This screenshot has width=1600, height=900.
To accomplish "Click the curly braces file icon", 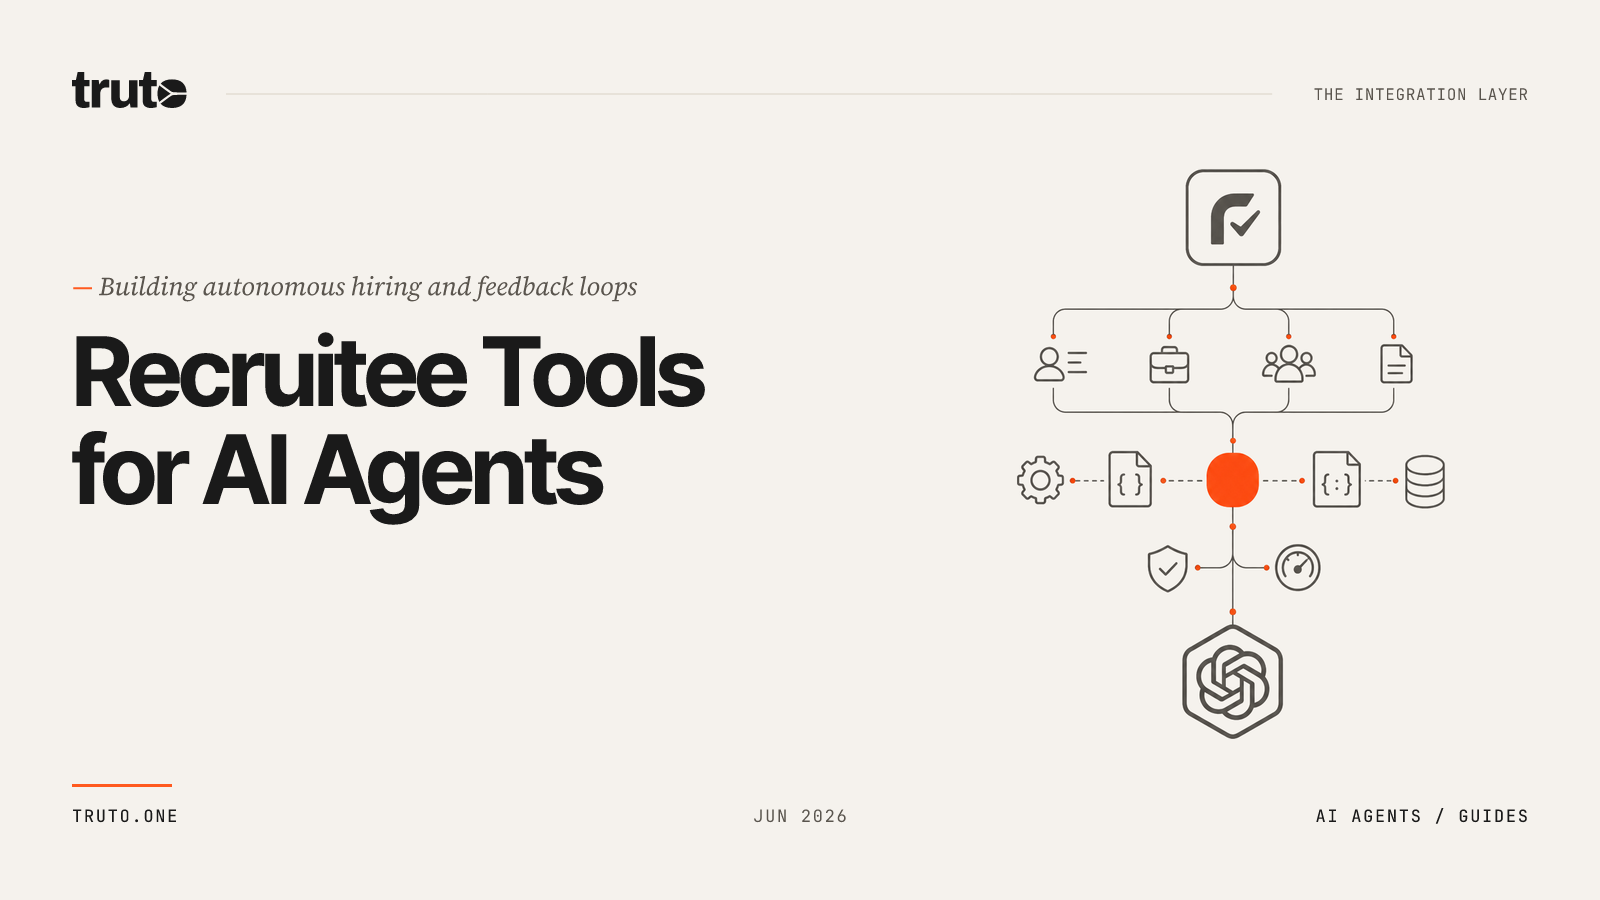I will point(1130,480).
